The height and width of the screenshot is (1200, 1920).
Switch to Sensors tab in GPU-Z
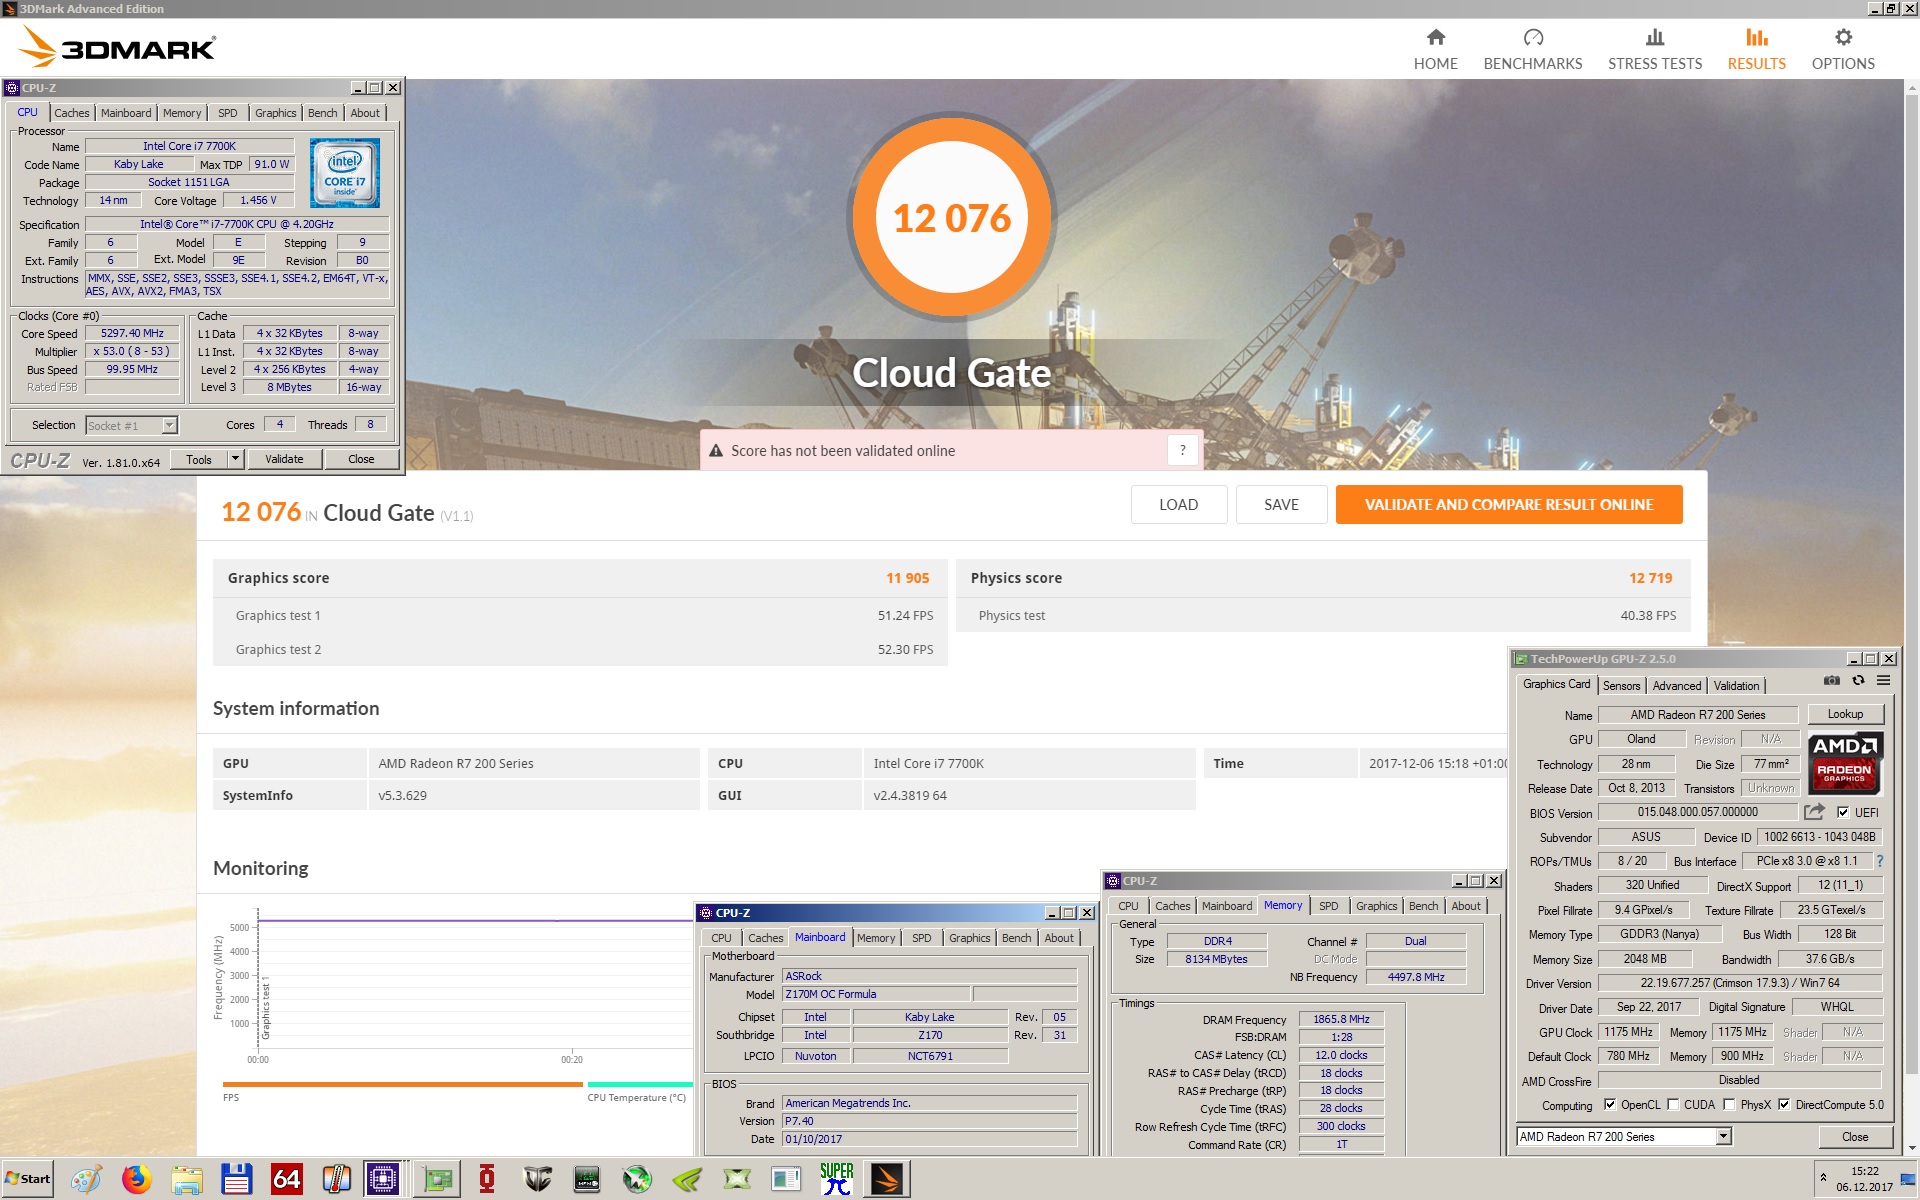[1621, 686]
